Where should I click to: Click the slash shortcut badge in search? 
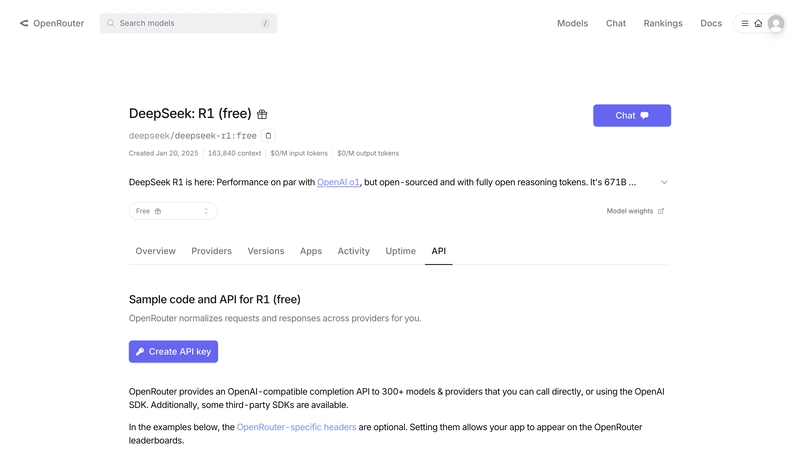click(x=265, y=23)
